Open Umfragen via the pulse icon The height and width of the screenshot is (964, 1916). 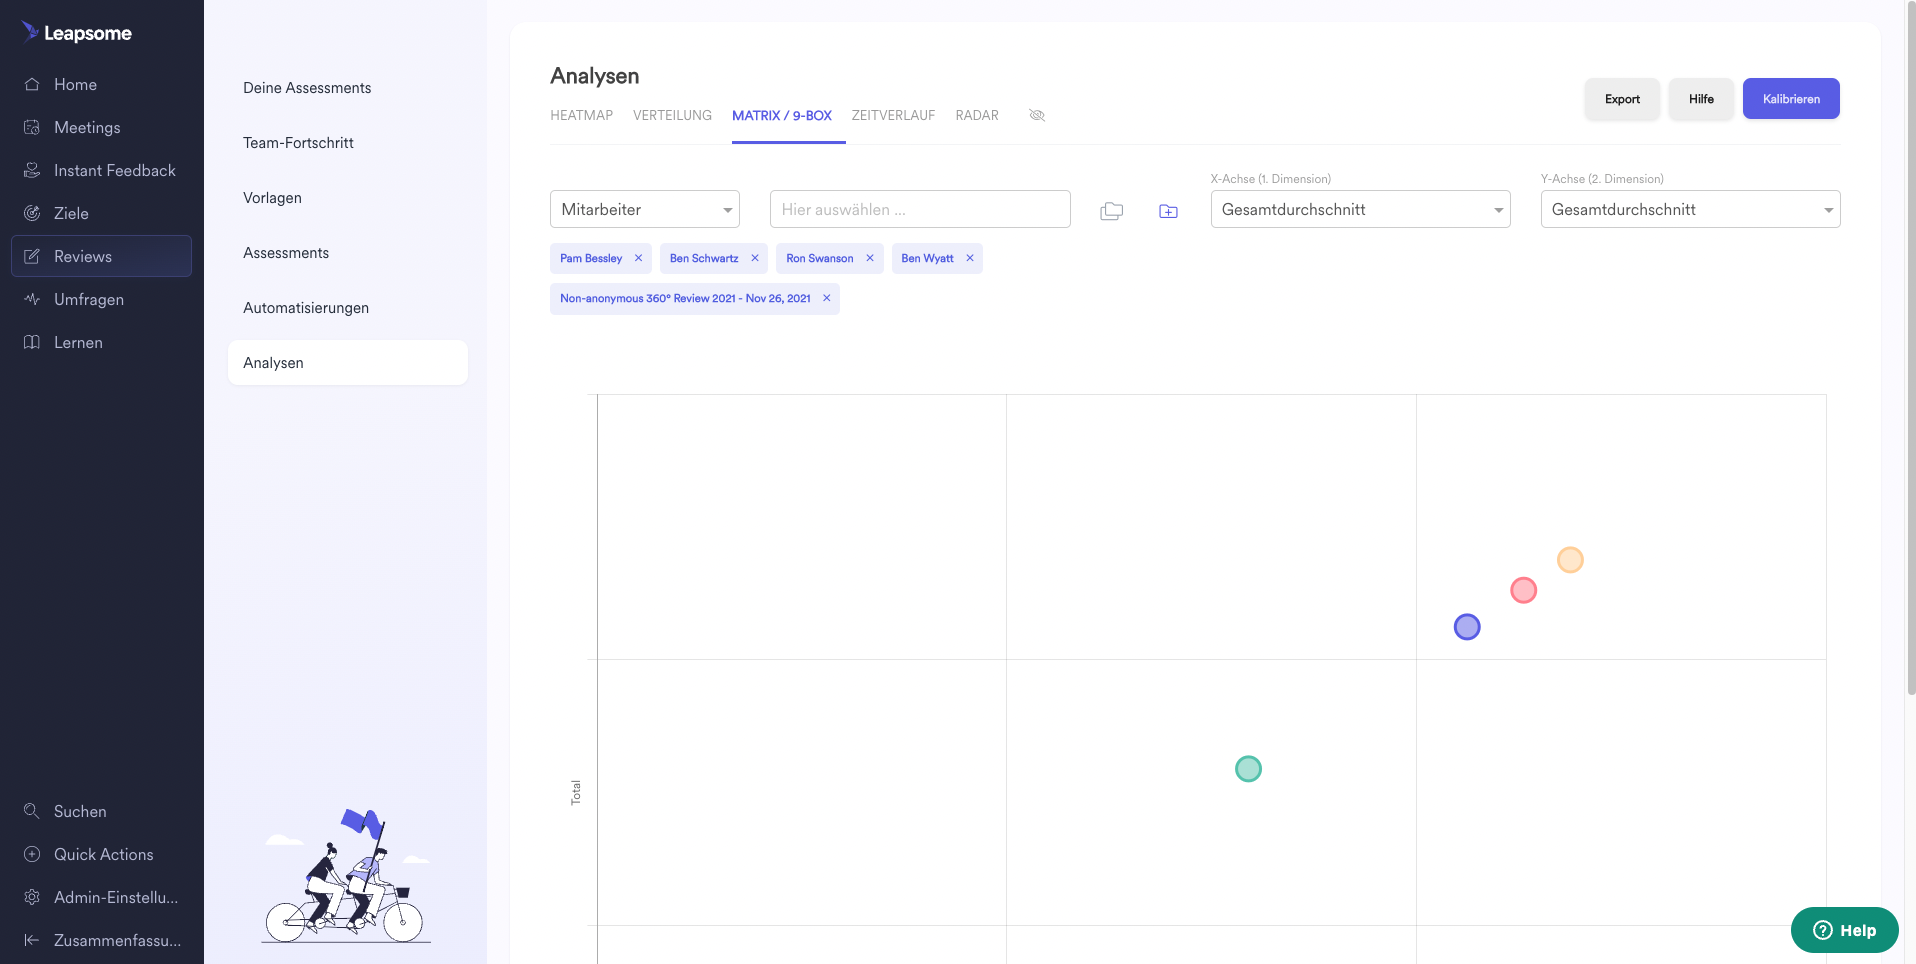point(32,299)
